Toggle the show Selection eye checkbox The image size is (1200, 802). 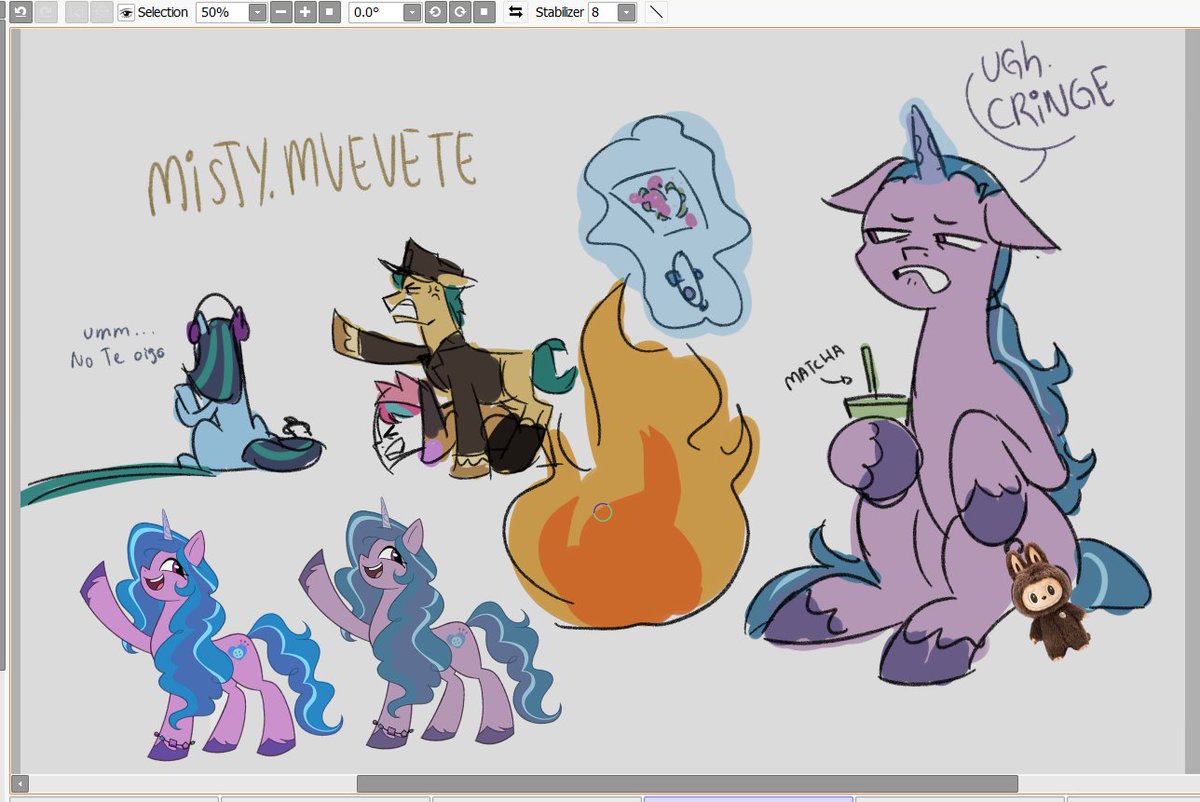pos(126,12)
